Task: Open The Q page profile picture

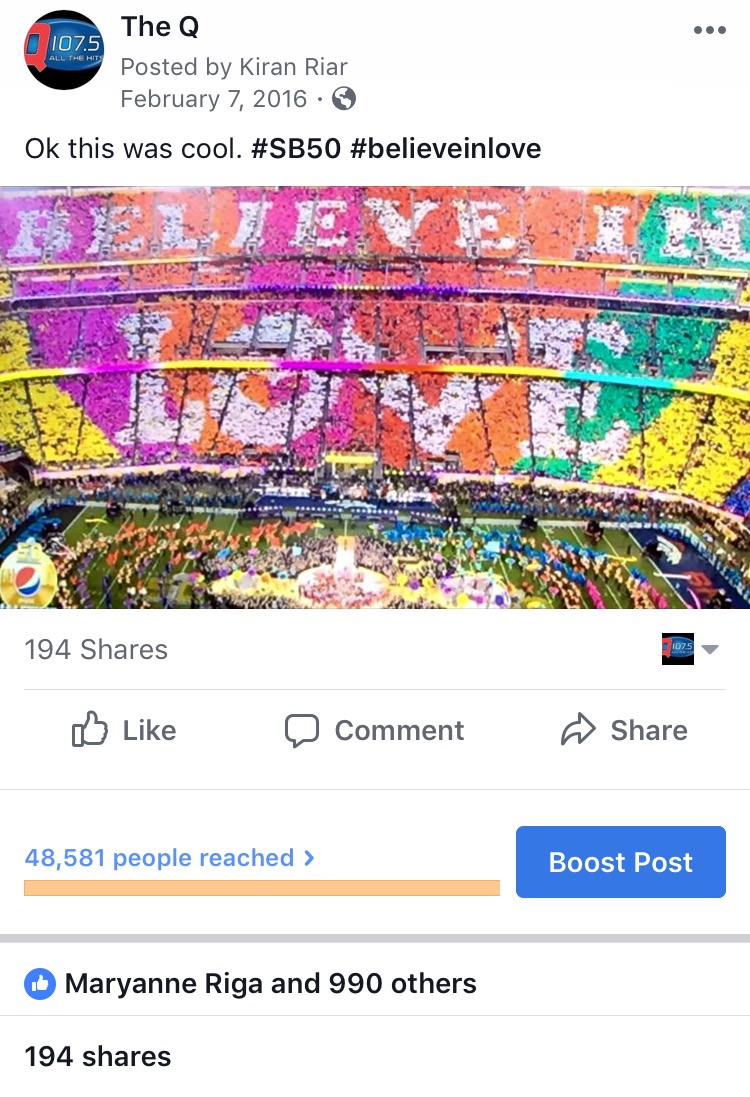Action: click(64, 50)
